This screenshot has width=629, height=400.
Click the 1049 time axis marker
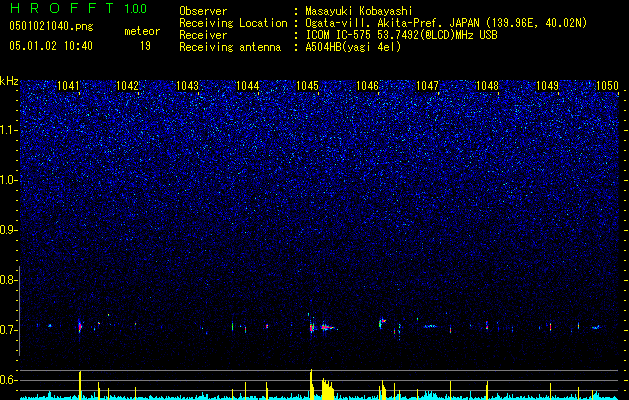547,86
